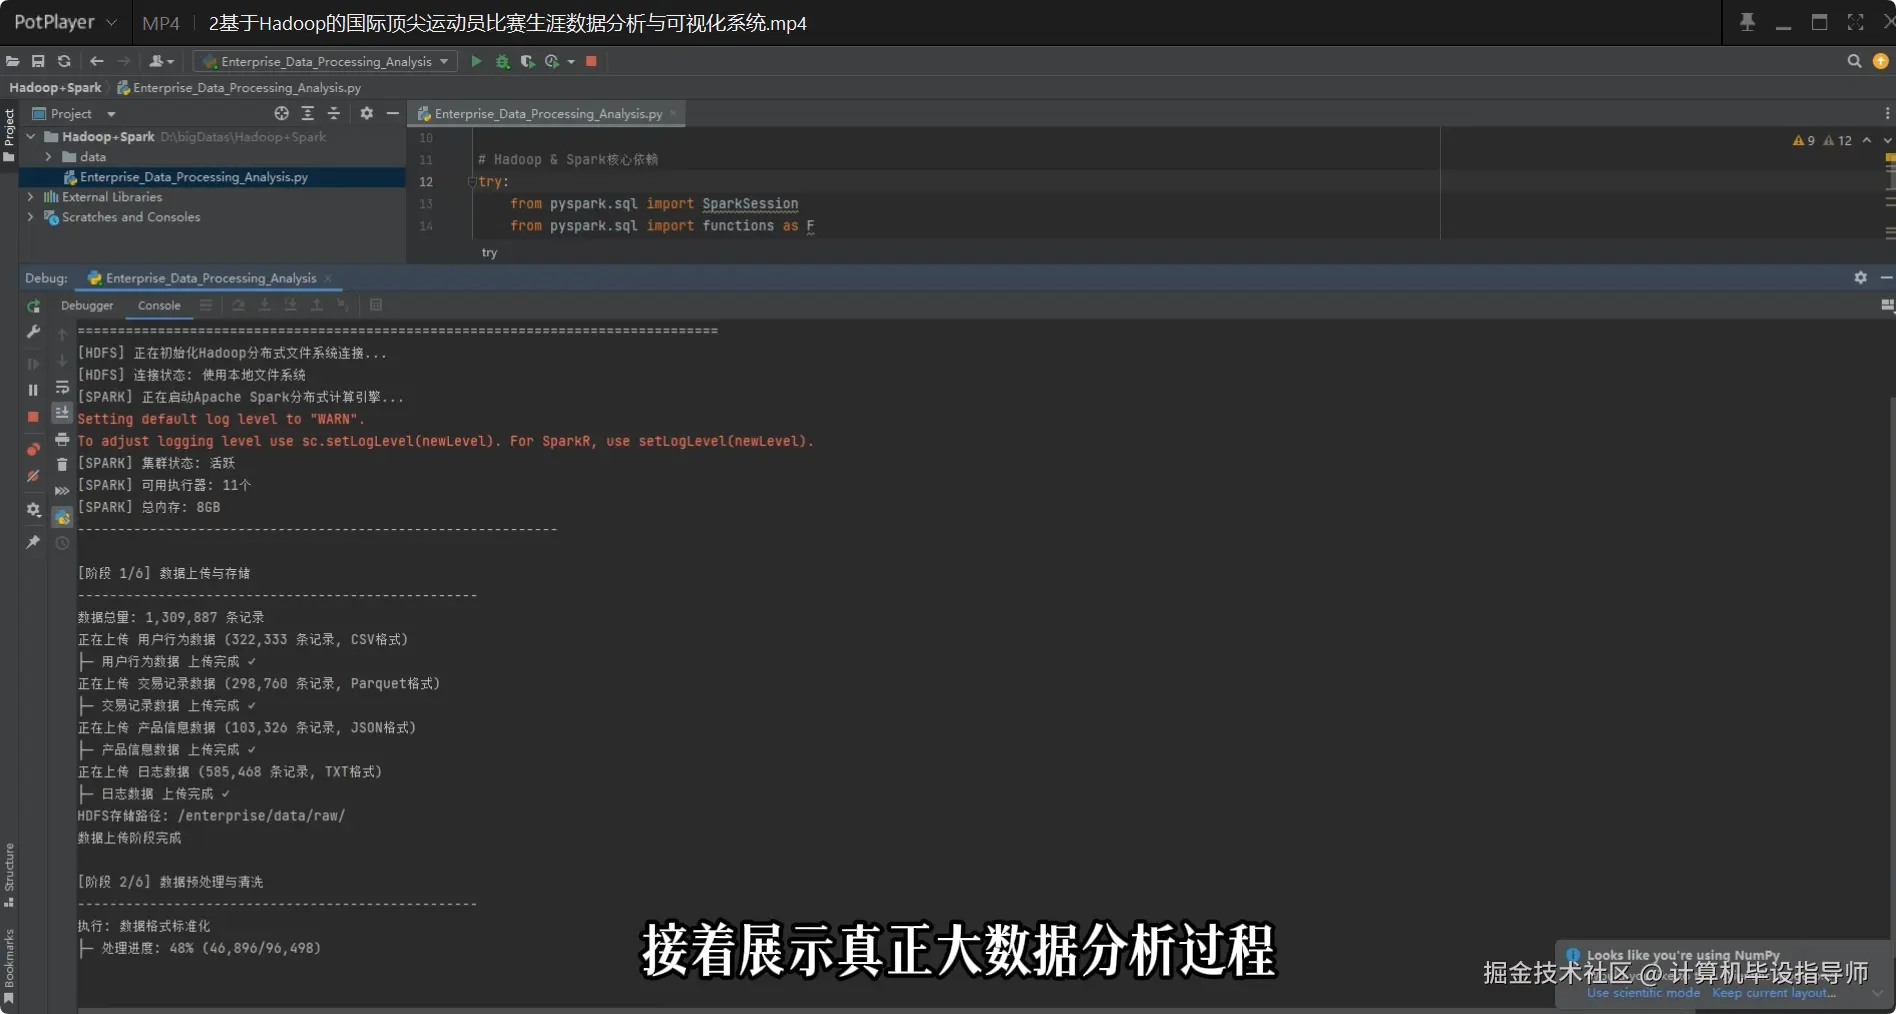
Task: Click the Enterprise_Data_Processing_Analysis.py editor tab
Action: (x=548, y=113)
